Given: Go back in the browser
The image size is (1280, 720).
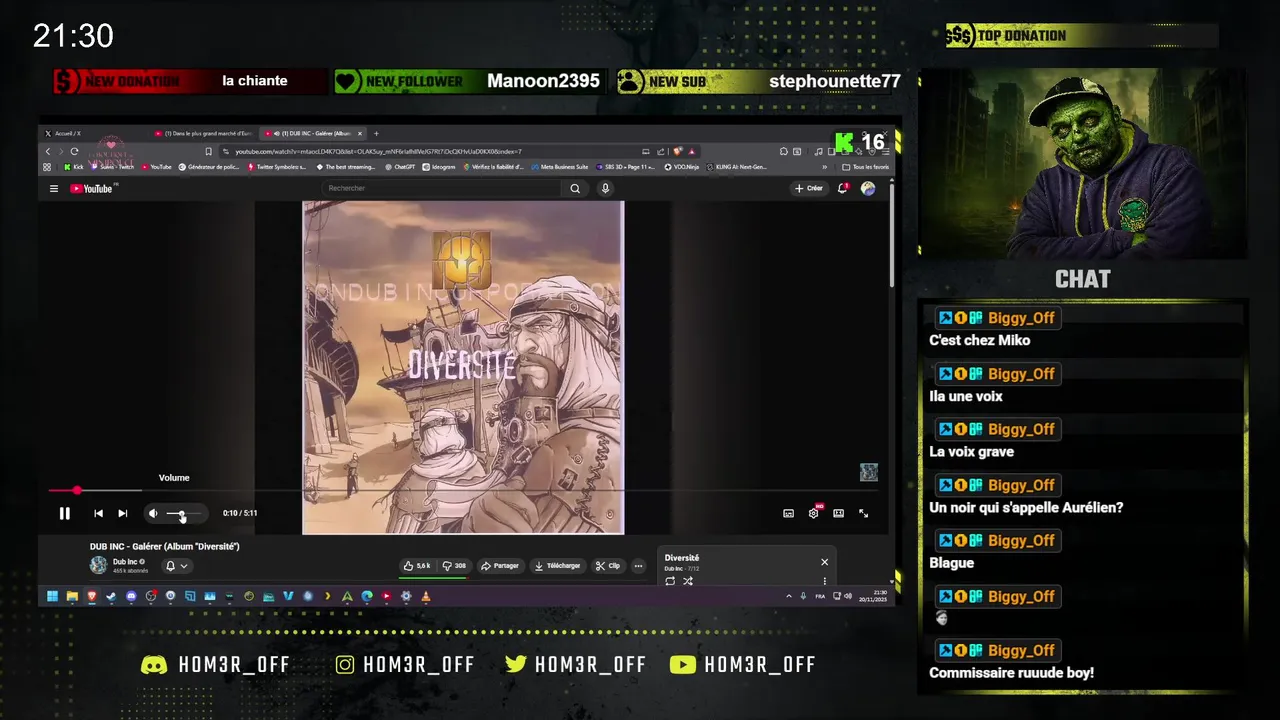Looking at the screenshot, I should click(x=48, y=152).
